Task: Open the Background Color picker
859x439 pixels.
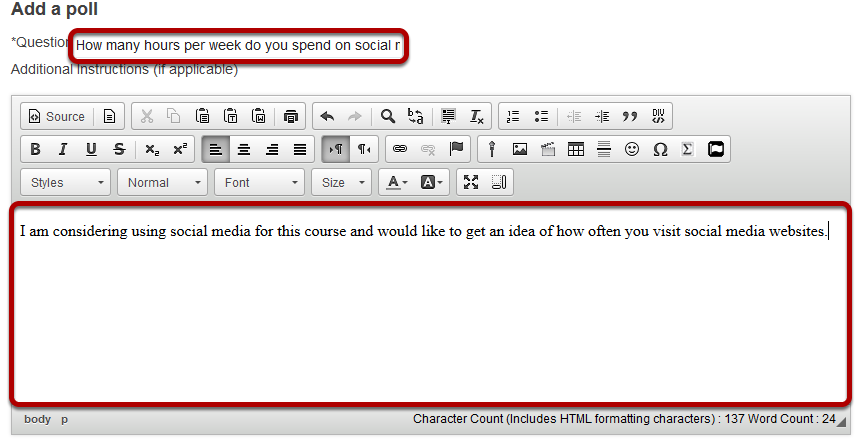Action: pyautogui.click(x=431, y=183)
